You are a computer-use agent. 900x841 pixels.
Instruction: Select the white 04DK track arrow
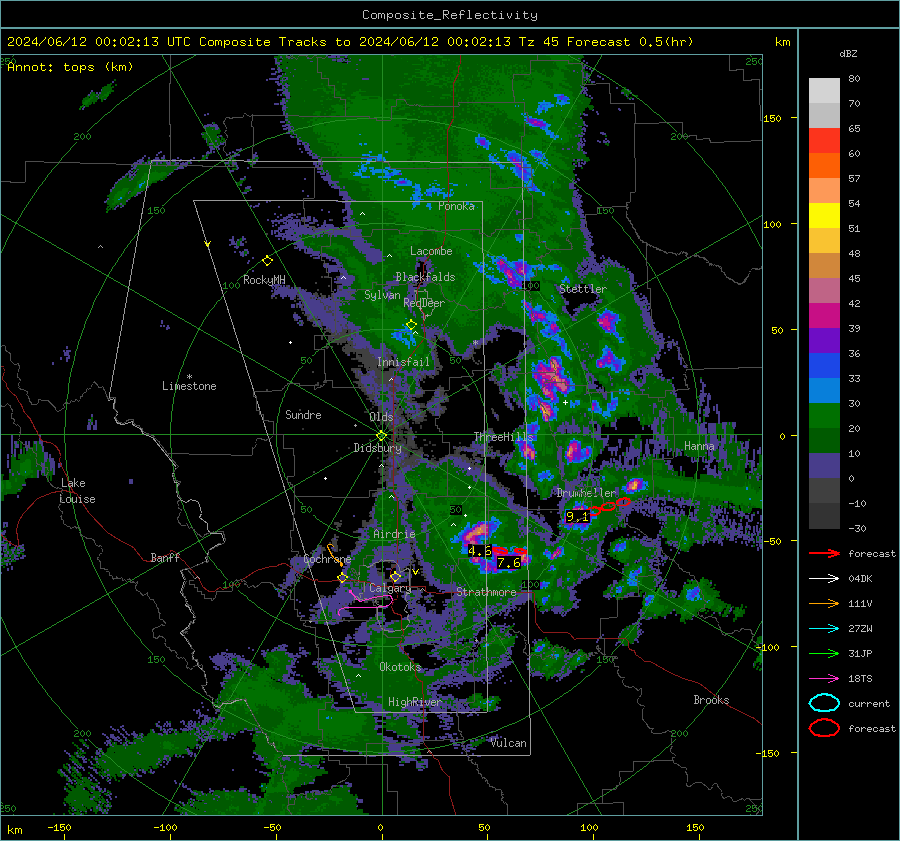(824, 579)
